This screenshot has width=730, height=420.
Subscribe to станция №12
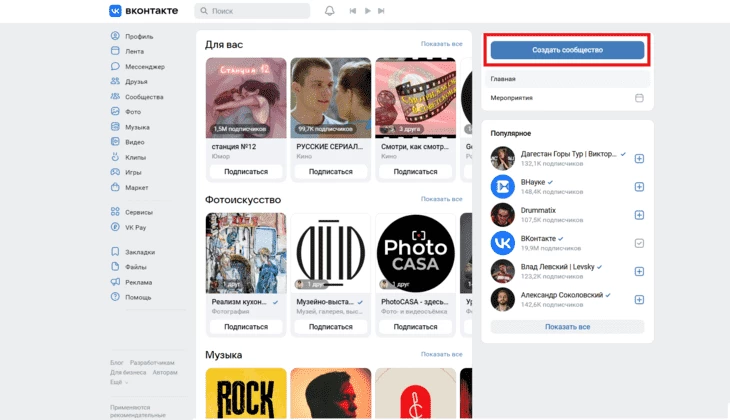246,171
